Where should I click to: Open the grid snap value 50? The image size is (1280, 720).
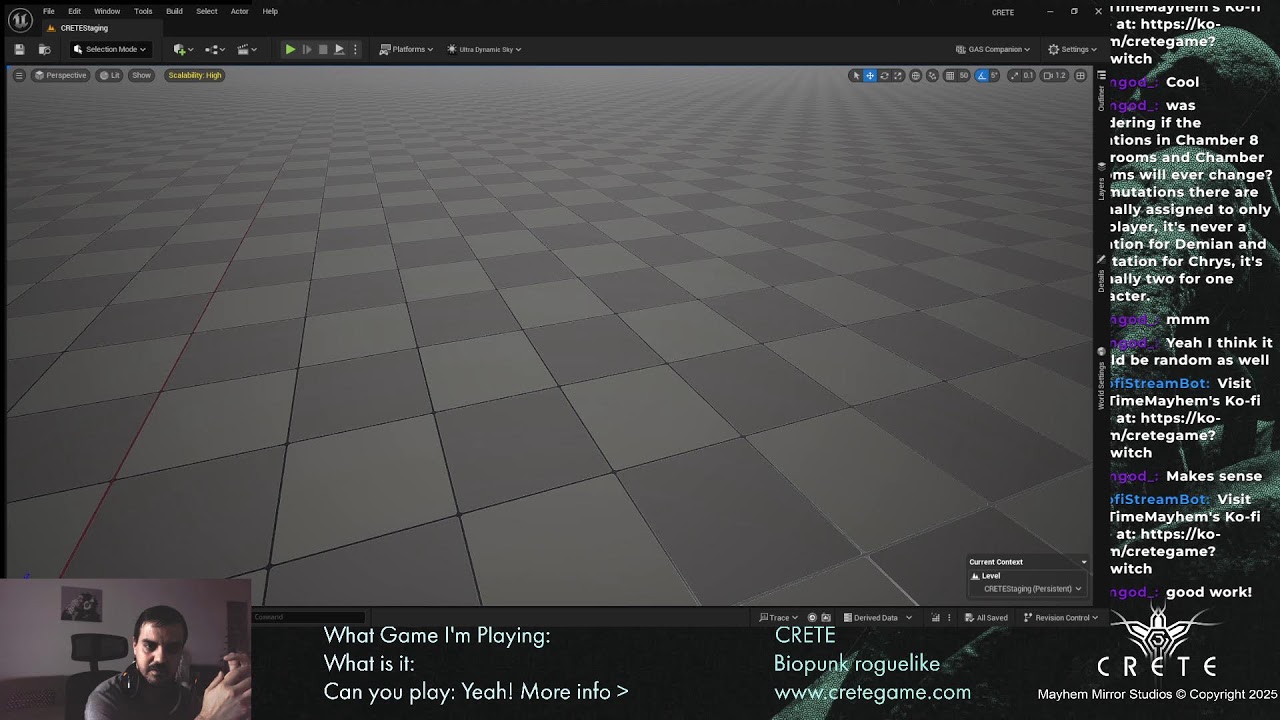click(964, 75)
